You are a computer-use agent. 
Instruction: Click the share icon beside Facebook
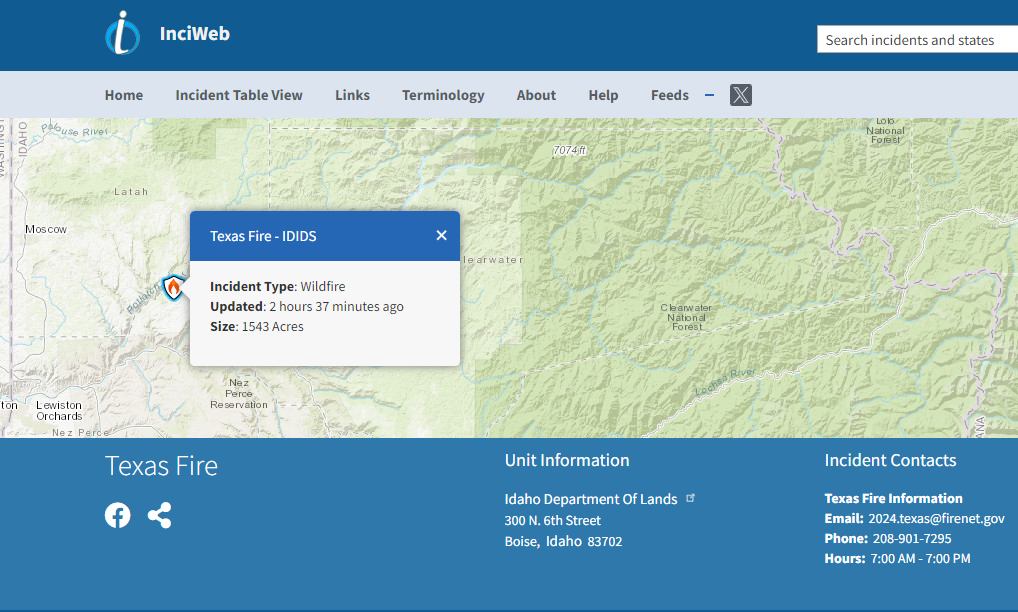[x=159, y=515]
